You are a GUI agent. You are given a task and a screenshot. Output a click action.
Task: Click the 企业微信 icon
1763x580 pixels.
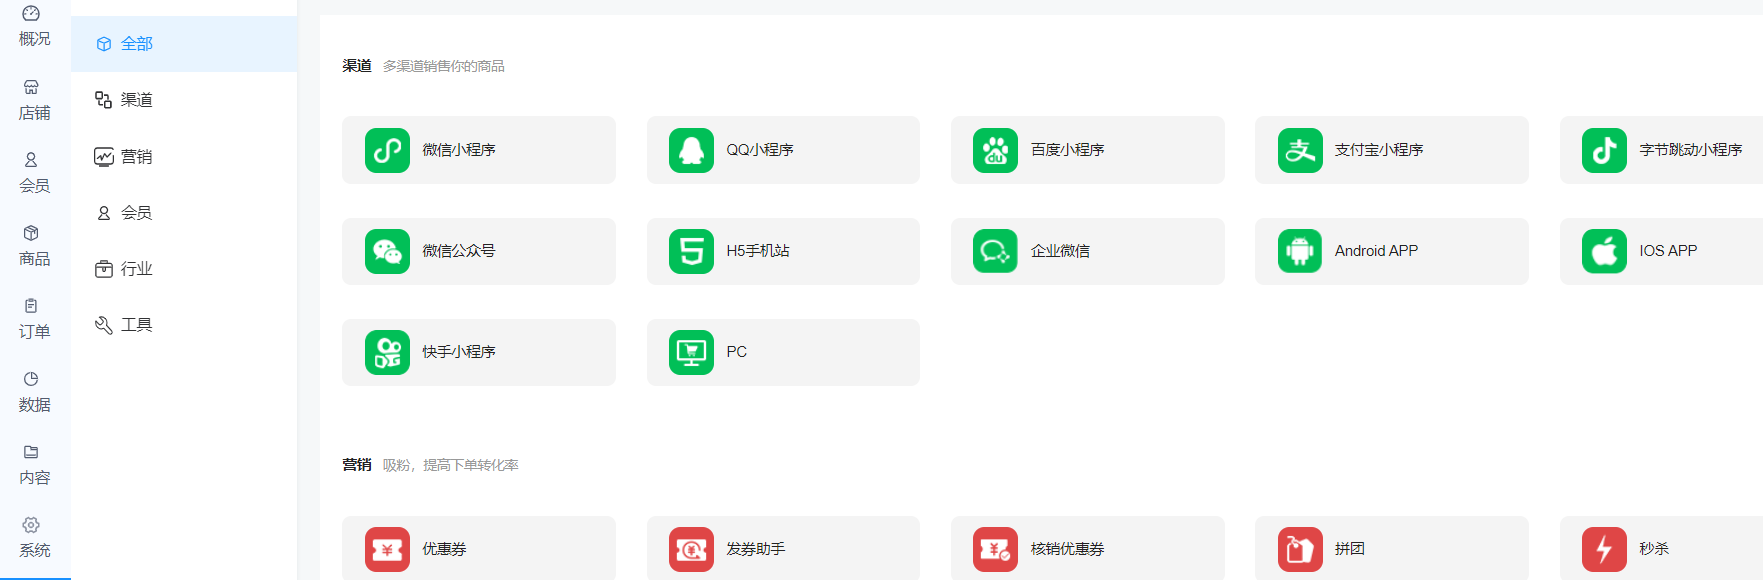[x=995, y=251]
